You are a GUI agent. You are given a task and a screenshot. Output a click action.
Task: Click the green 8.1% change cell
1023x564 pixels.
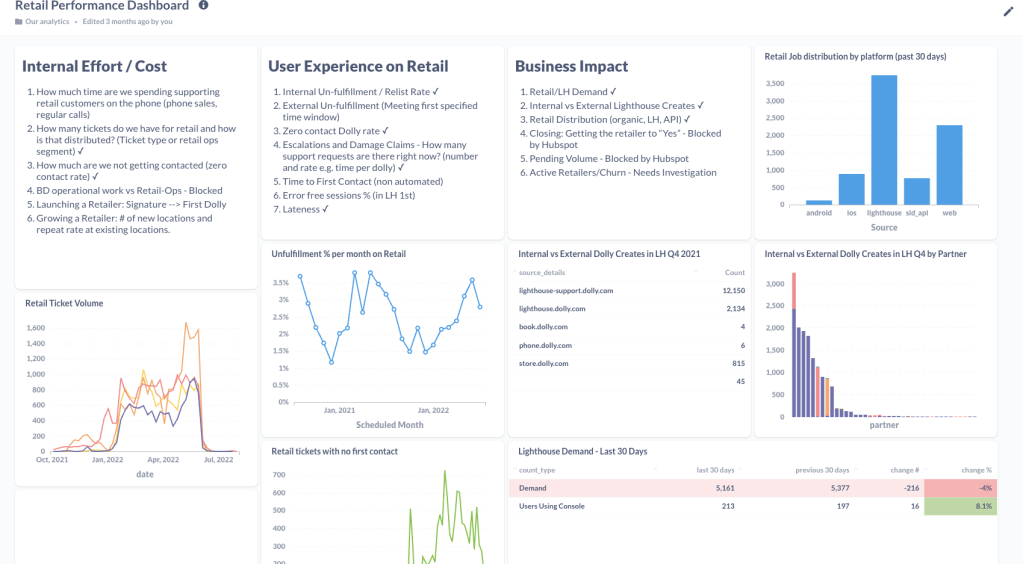point(959,506)
